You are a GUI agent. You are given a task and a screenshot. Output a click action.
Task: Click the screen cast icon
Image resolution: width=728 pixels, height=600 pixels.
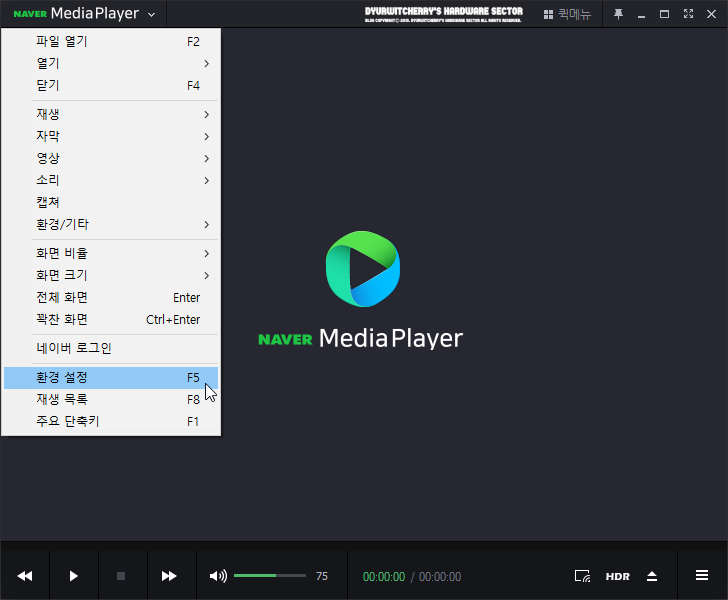point(582,576)
